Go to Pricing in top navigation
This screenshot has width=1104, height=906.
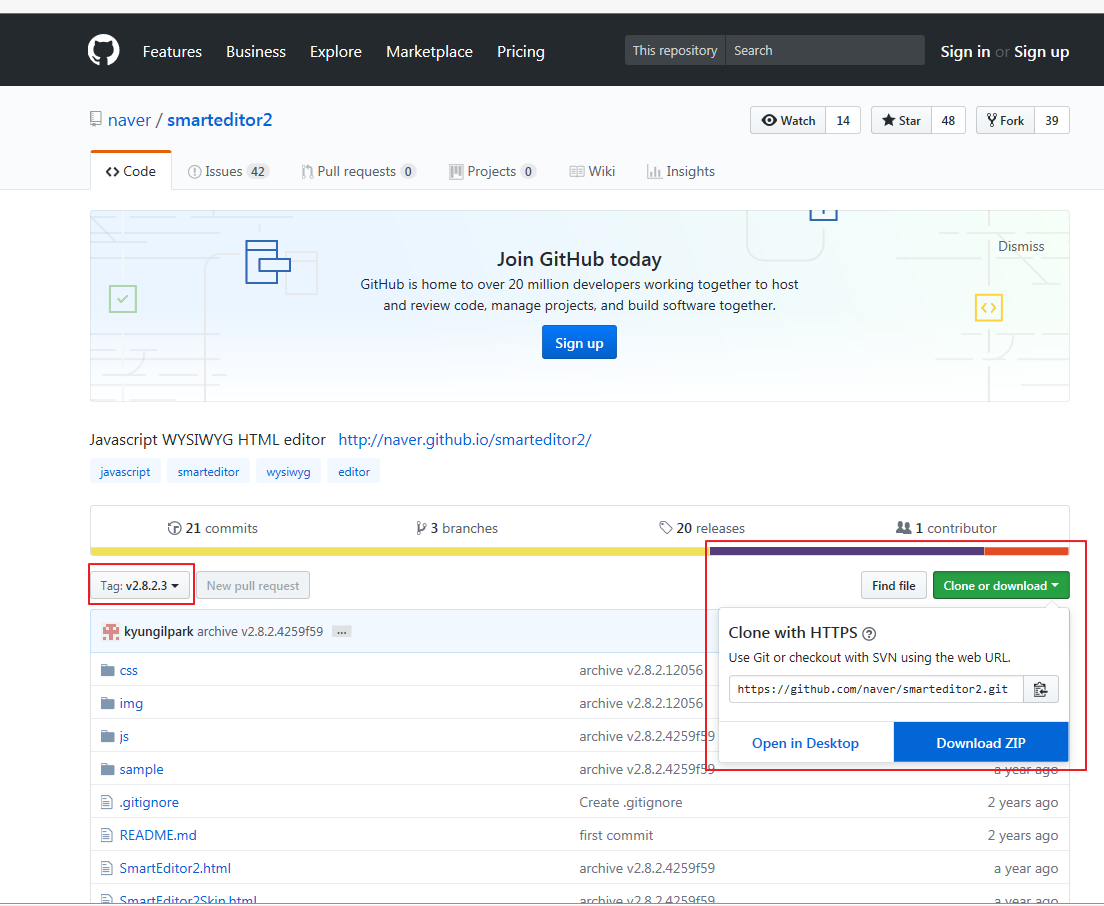(x=521, y=51)
